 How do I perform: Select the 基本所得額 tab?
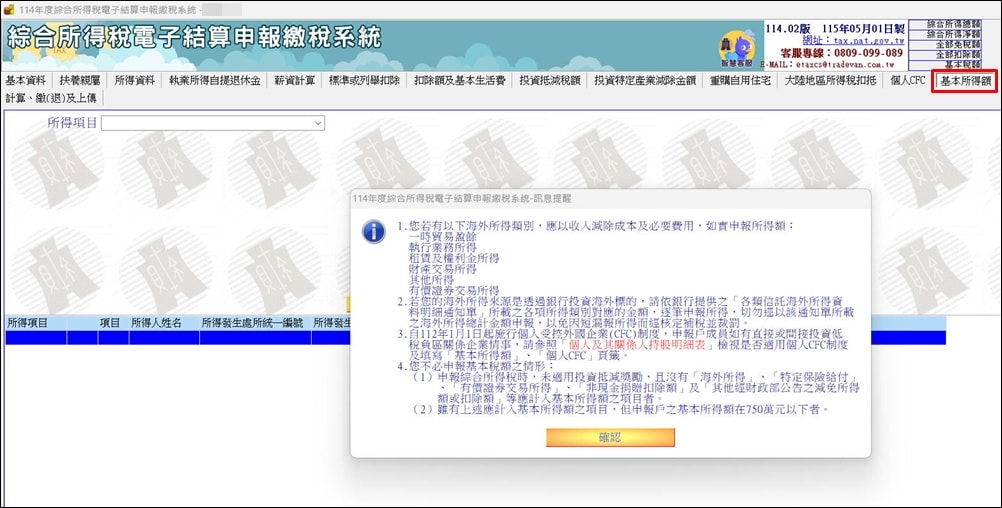pyautogui.click(x=965, y=81)
